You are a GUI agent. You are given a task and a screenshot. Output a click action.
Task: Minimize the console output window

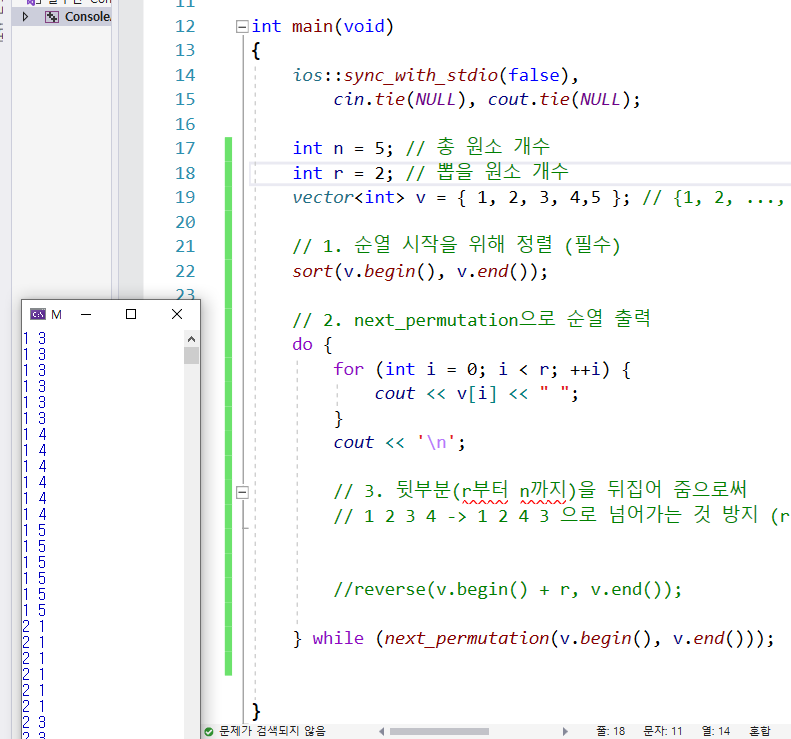tap(86, 314)
